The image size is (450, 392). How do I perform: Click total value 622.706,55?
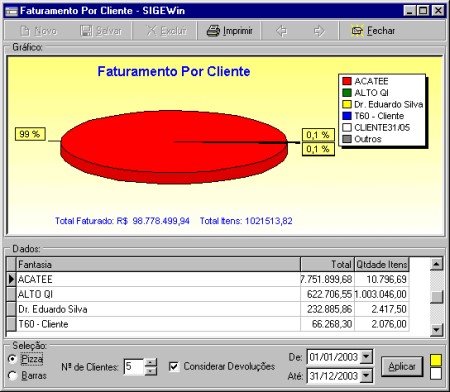329,294
